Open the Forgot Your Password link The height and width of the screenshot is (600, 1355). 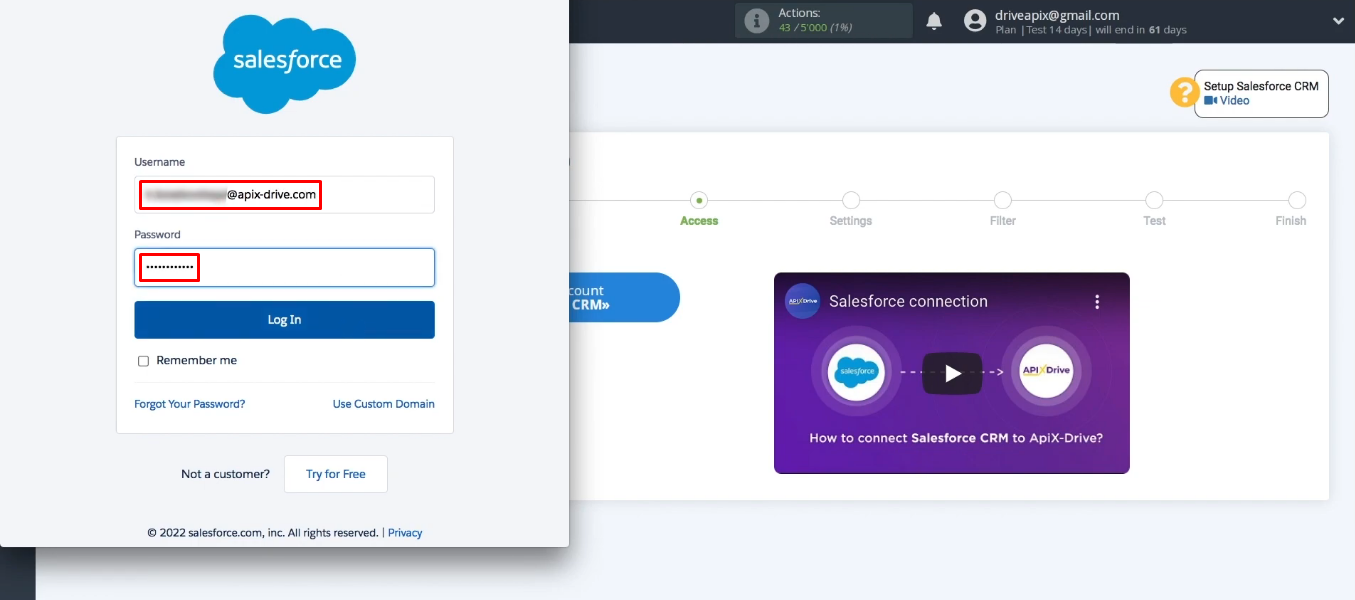tap(190, 403)
